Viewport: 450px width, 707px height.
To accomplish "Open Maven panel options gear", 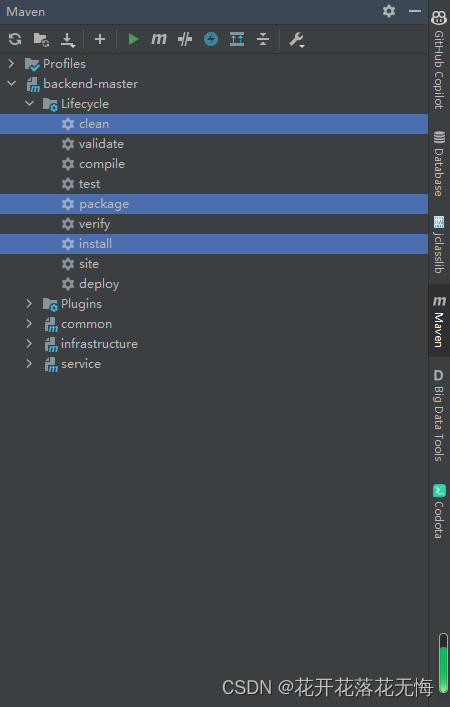I will pos(389,11).
